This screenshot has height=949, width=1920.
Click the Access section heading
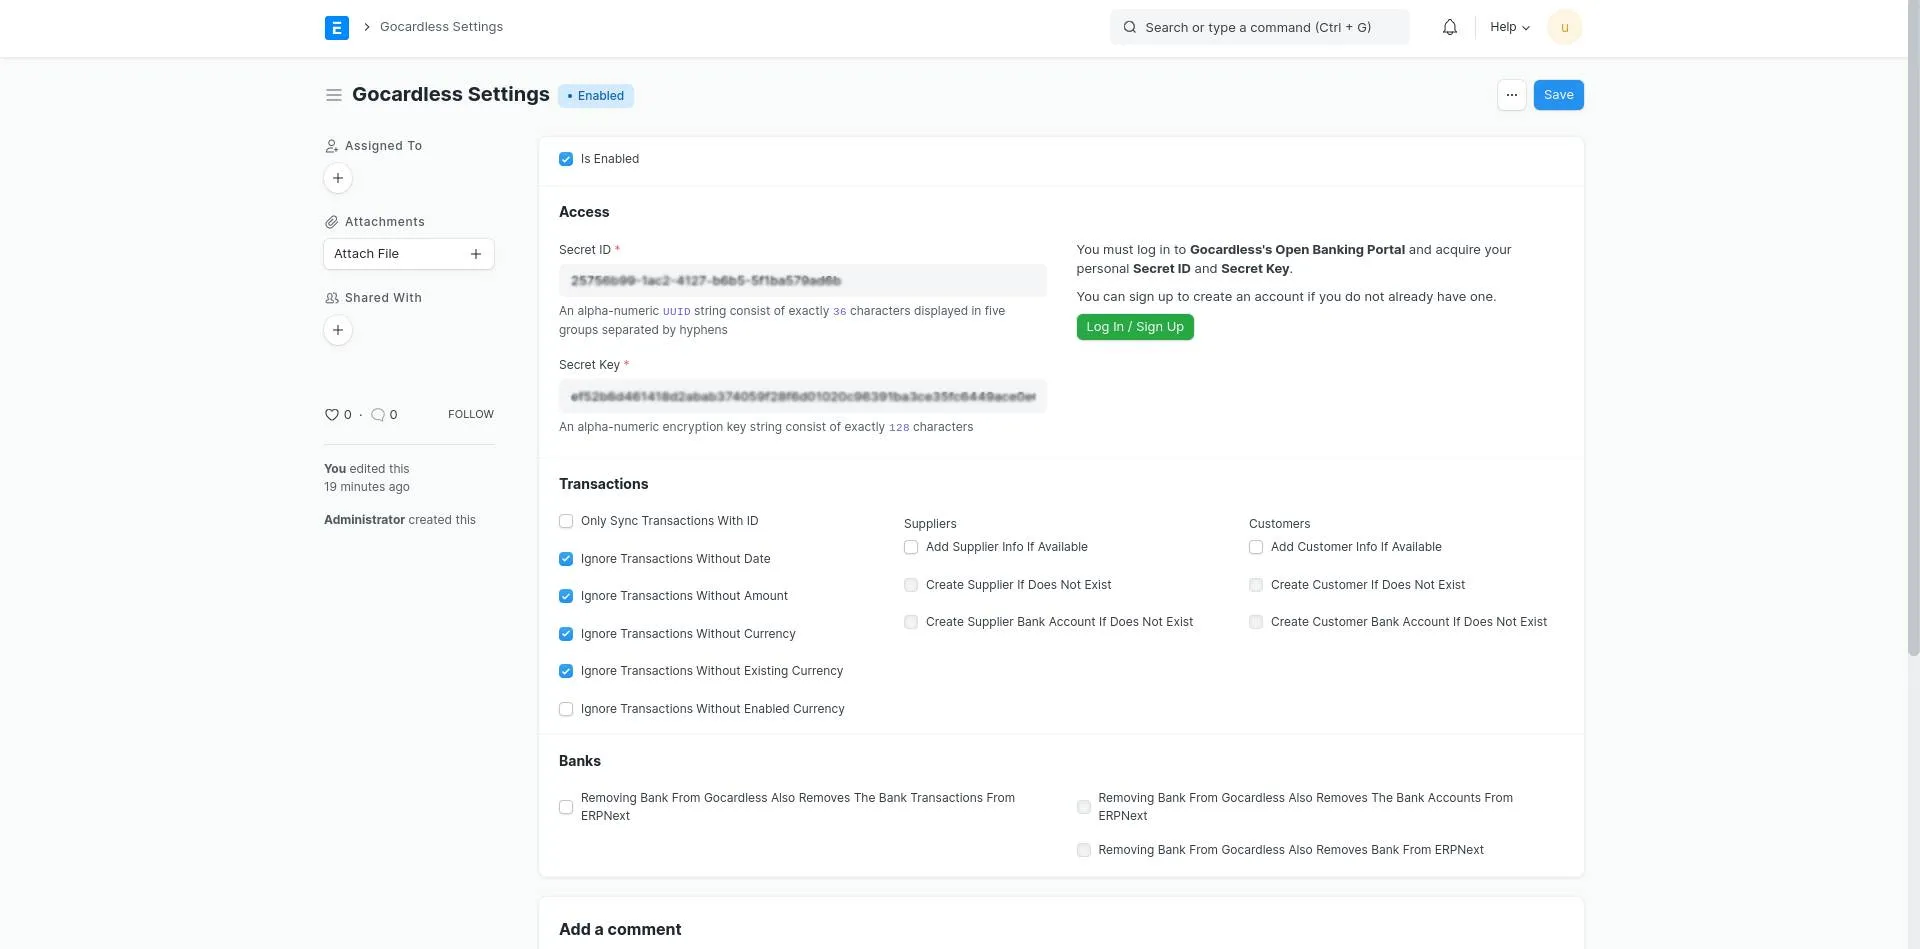(x=584, y=212)
